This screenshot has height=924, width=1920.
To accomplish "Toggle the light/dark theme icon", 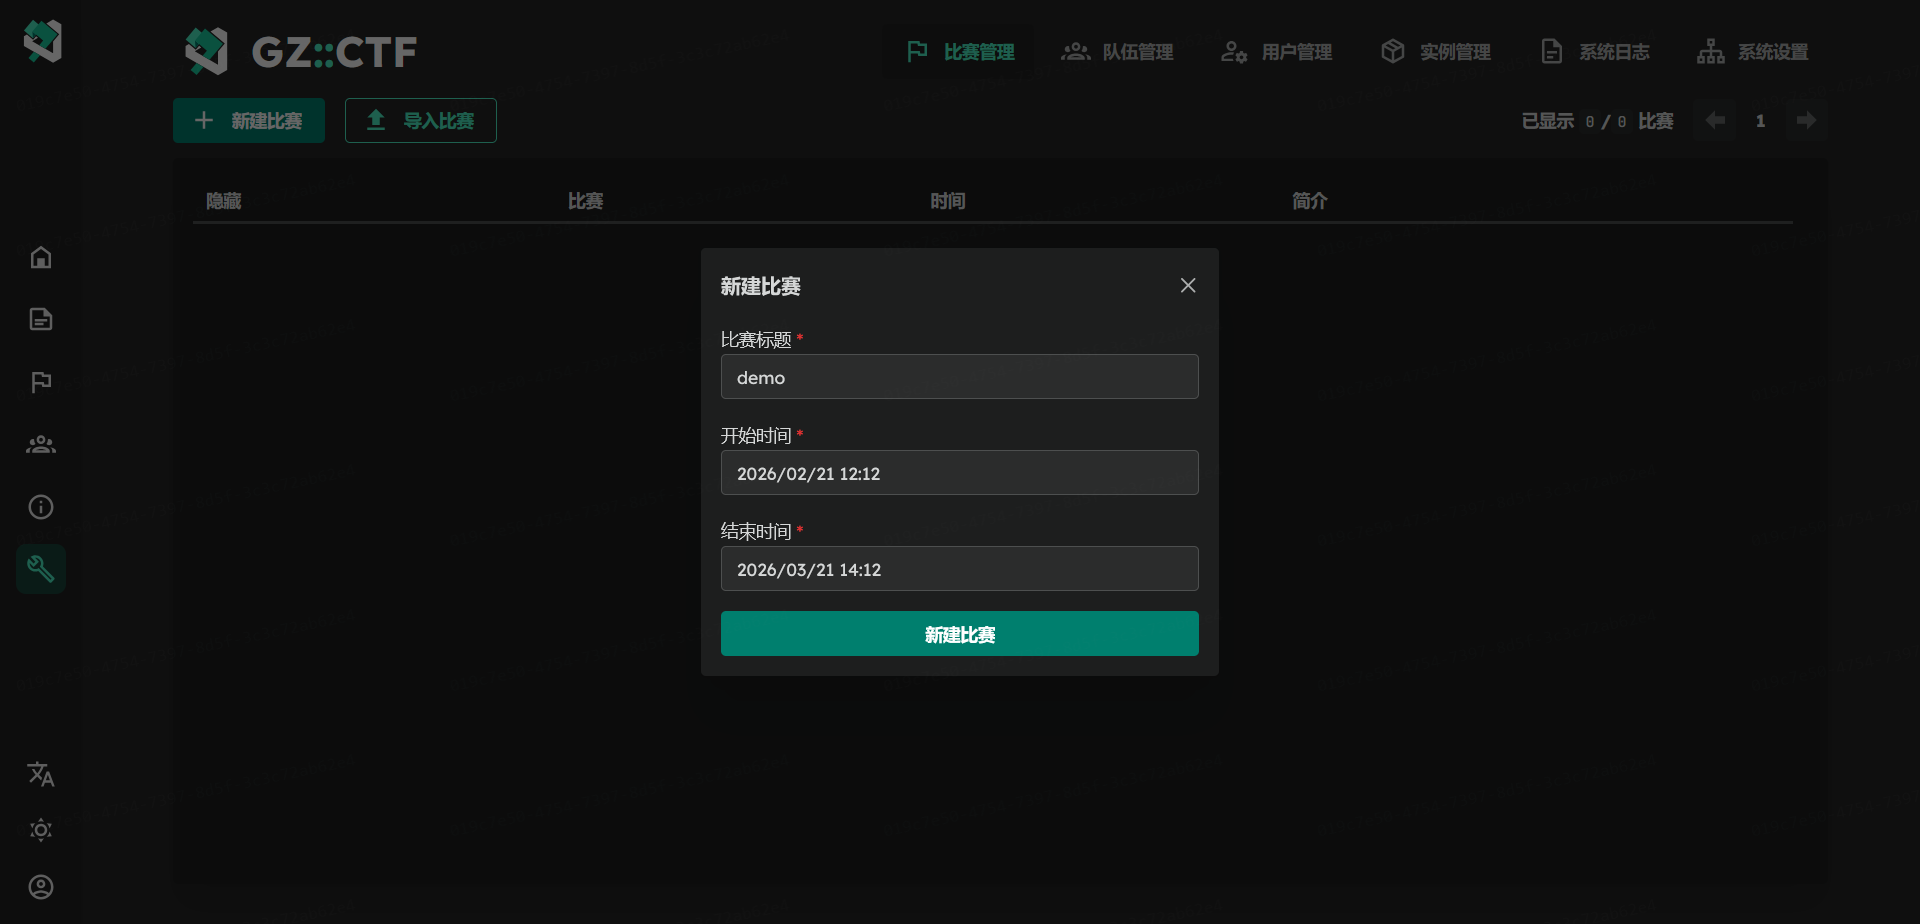I will (x=41, y=830).
